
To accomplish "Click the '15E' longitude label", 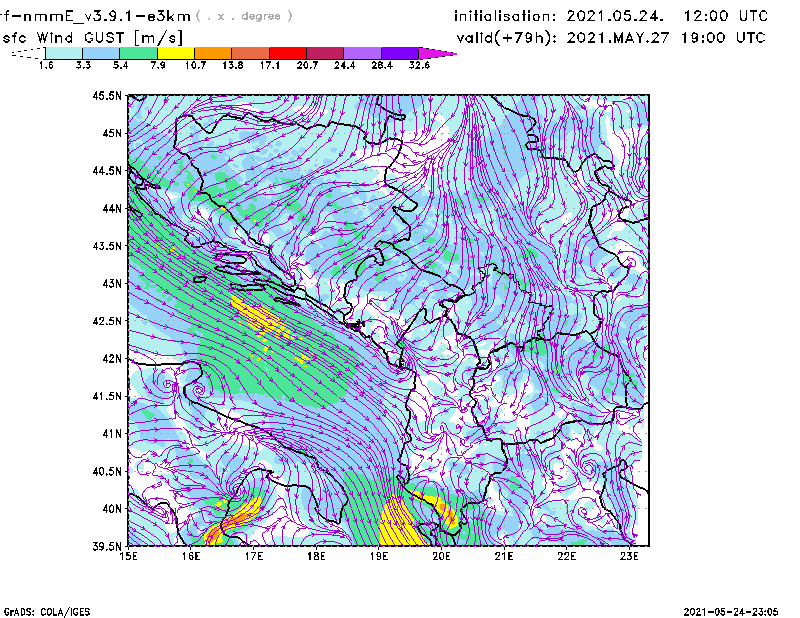I will (x=128, y=556).
